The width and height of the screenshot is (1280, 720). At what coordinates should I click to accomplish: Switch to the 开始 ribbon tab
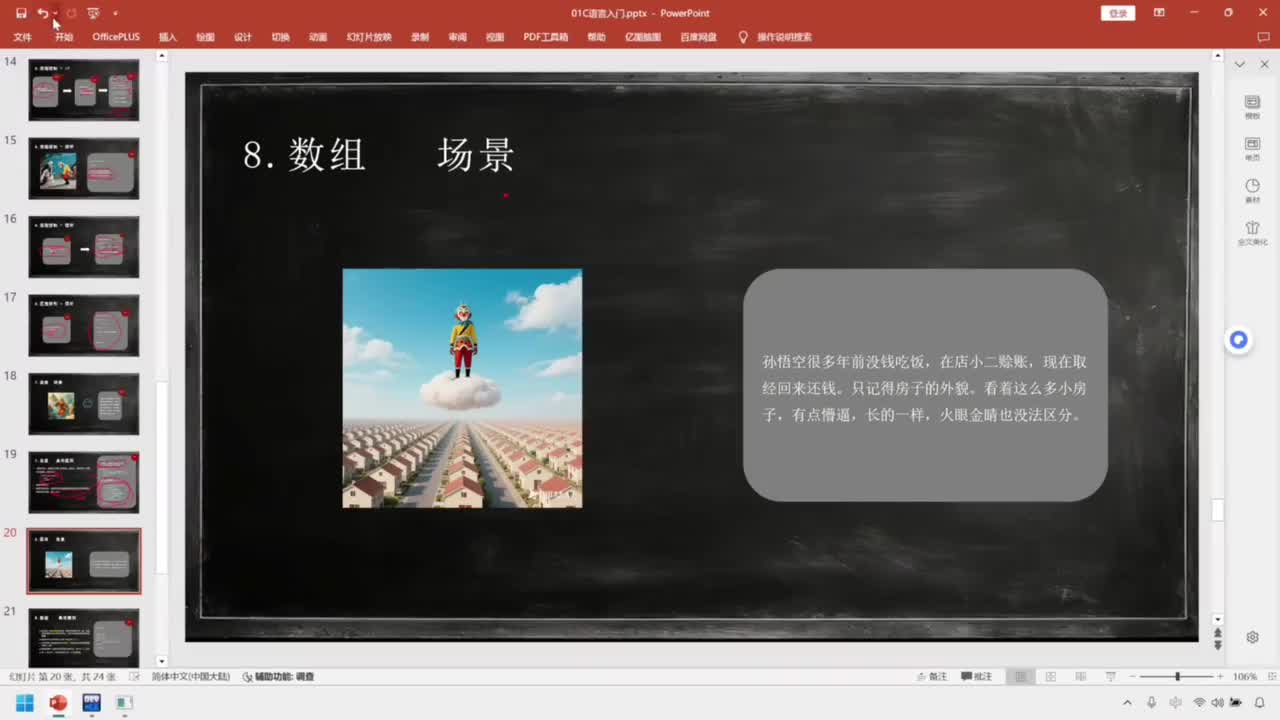[x=64, y=37]
